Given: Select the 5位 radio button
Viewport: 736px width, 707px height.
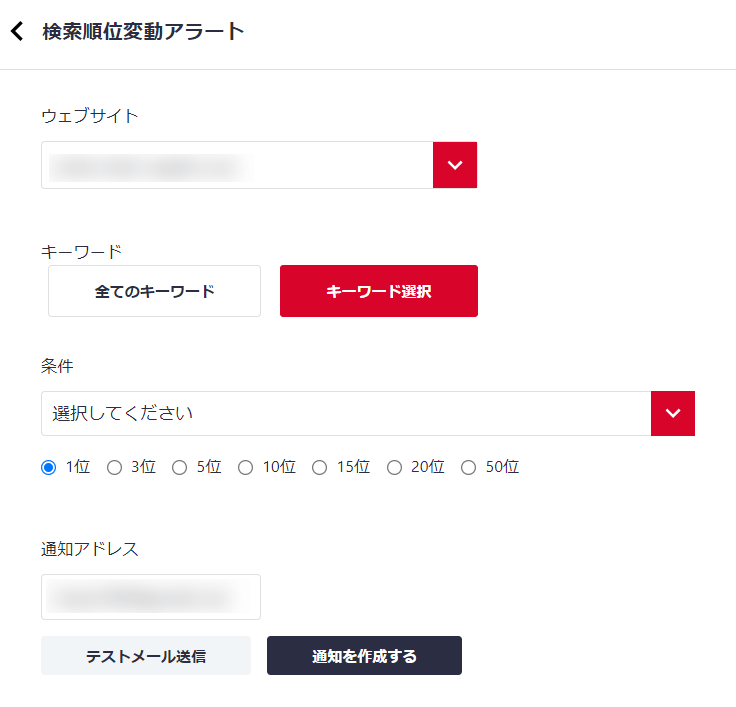Looking at the screenshot, I should coord(179,468).
